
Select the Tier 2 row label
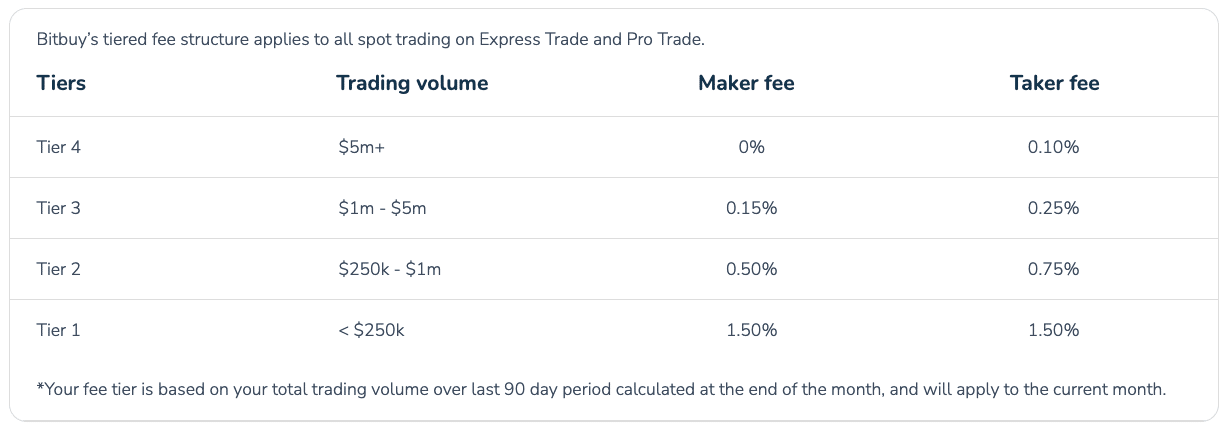pyautogui.click(x=58, y=269)
